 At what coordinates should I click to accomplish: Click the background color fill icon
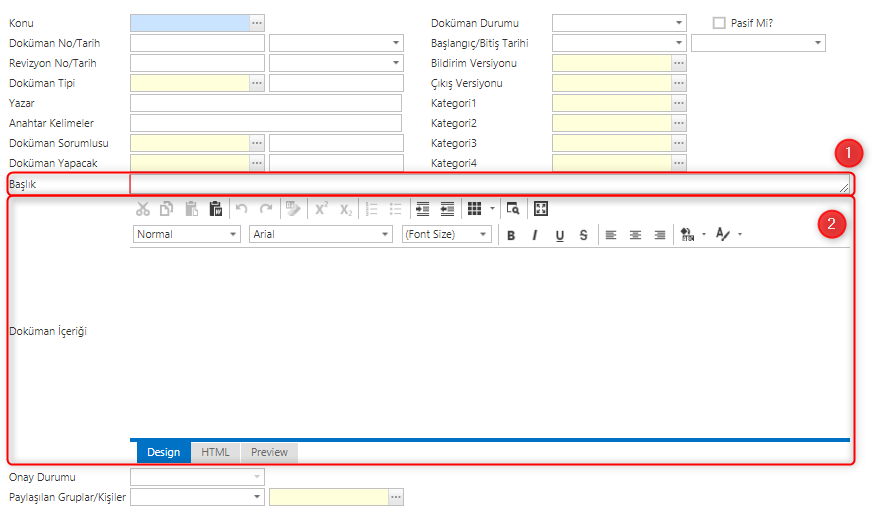687,234
